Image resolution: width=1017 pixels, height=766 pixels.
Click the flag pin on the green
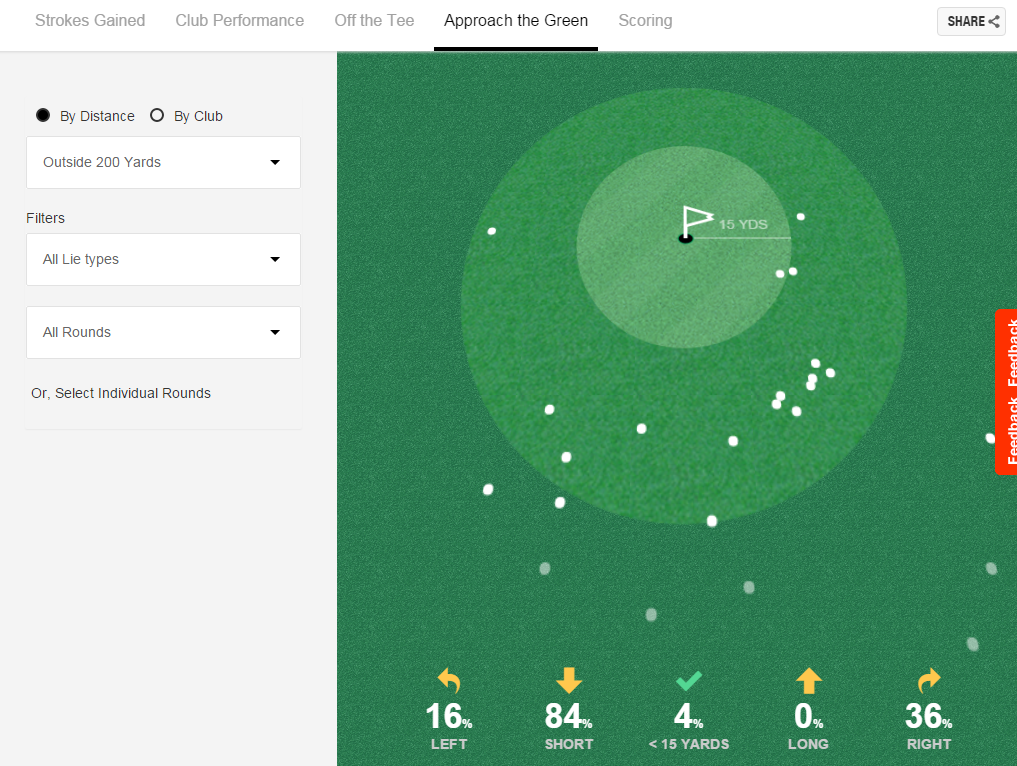click(x=695, y=224)
